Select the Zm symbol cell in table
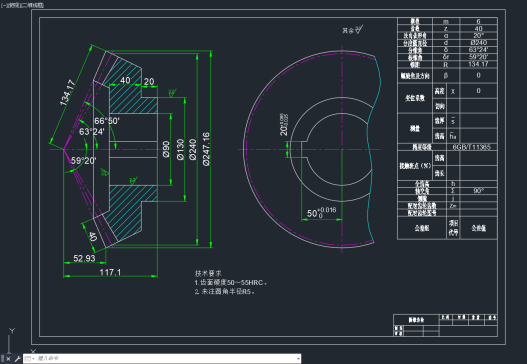The height and width of the screenshot is (364, 527). coord(453,205)
